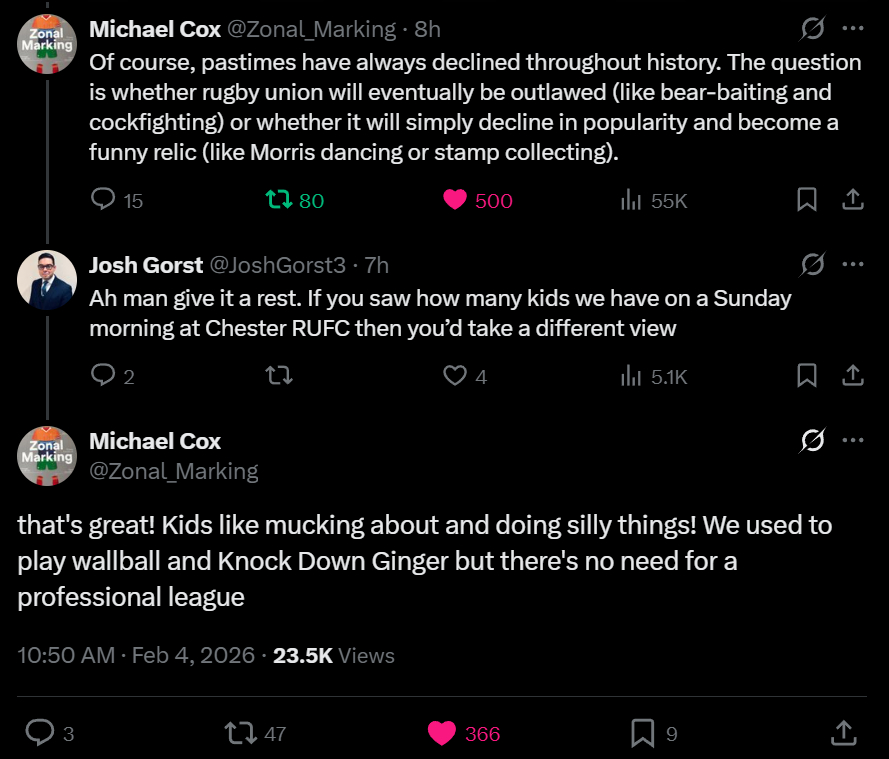Viewport: 889px width, 759px height.
Task: View analytics of the 55K views tweet
Action: pyautogui.click(x=631, y=200)
